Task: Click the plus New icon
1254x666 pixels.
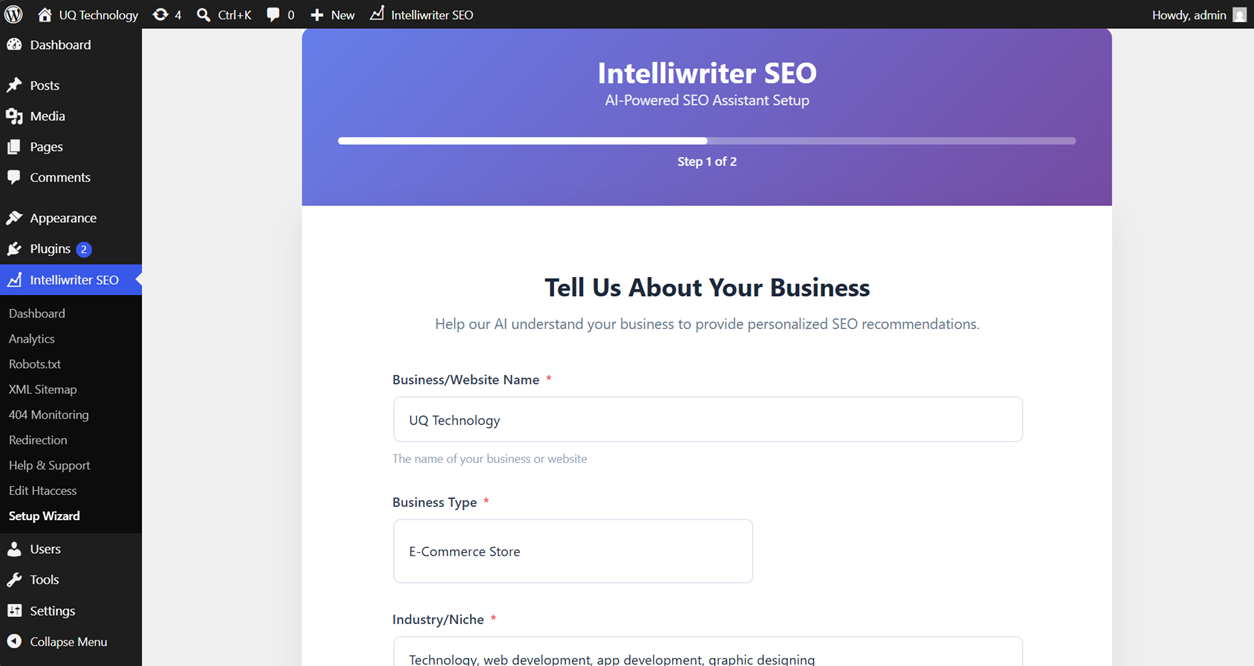Action: click(317, 15)
